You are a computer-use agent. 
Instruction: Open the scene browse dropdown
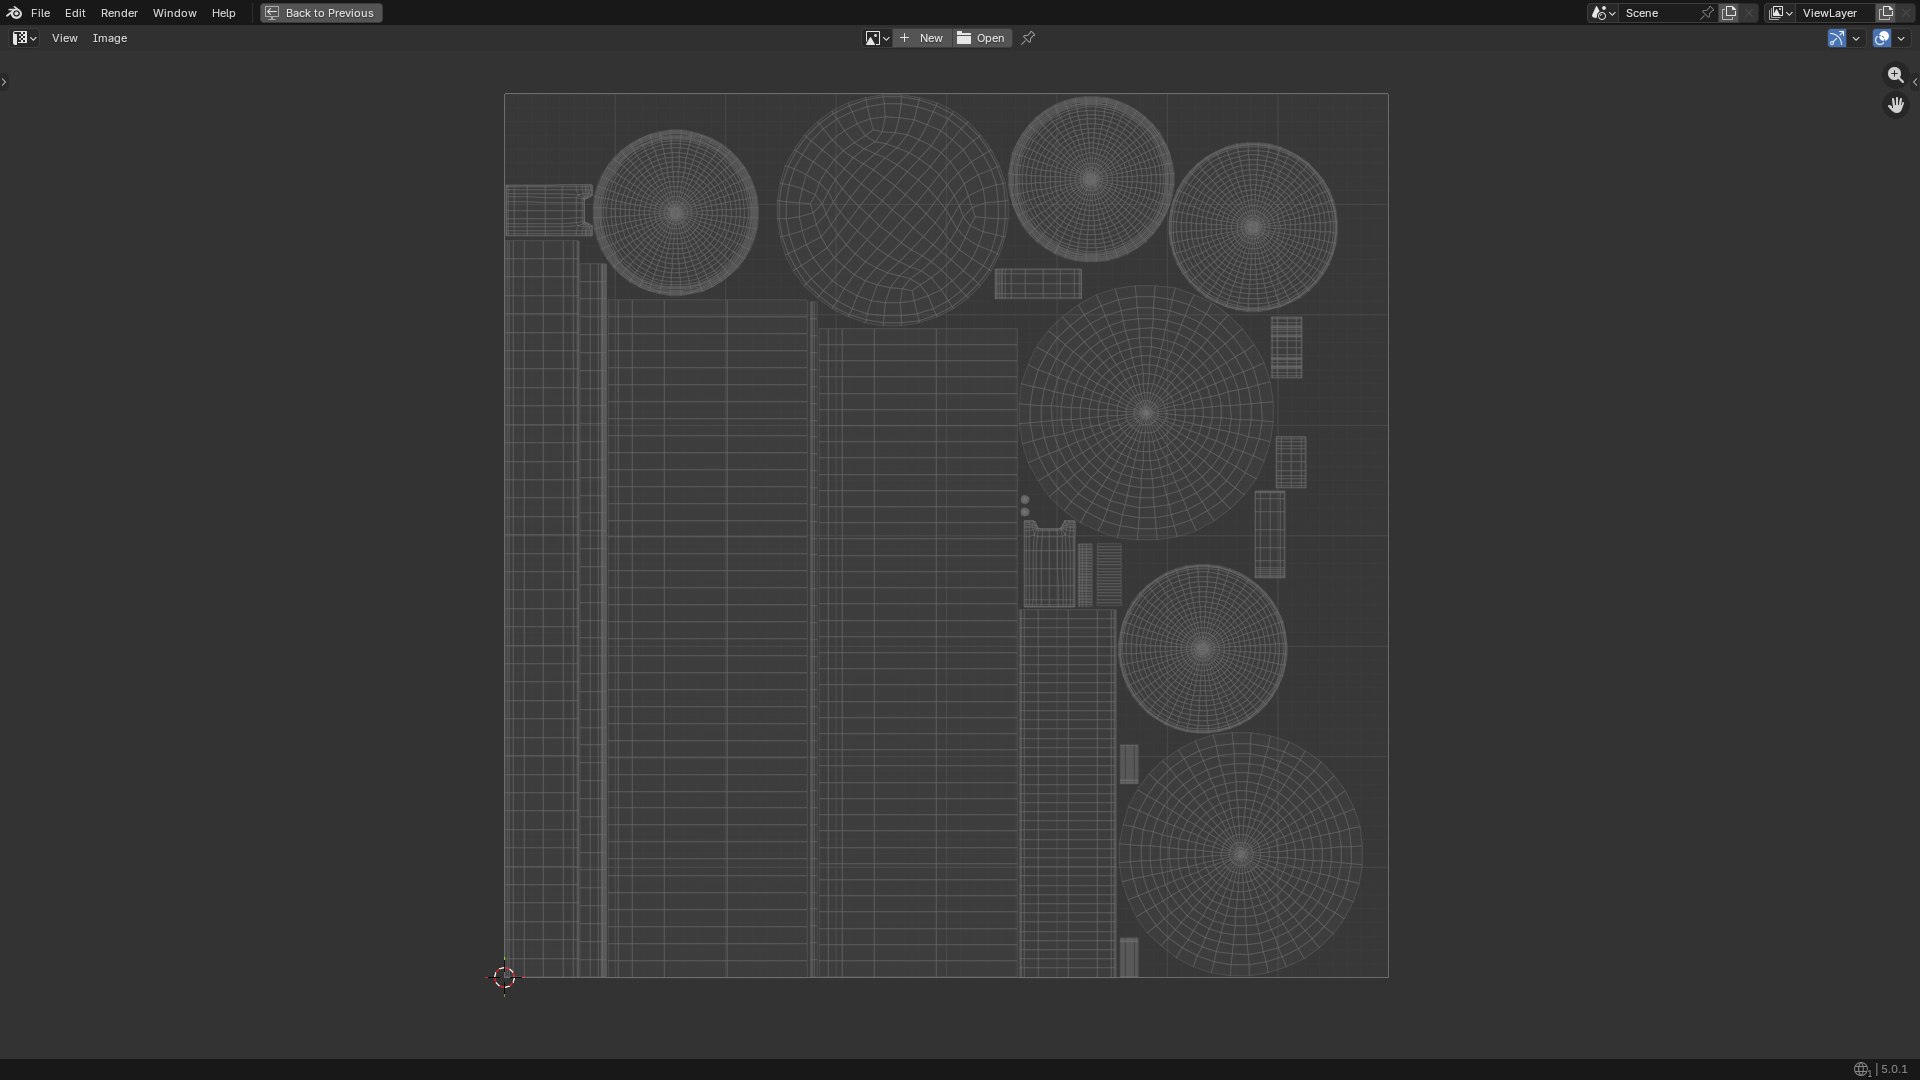1603,13
